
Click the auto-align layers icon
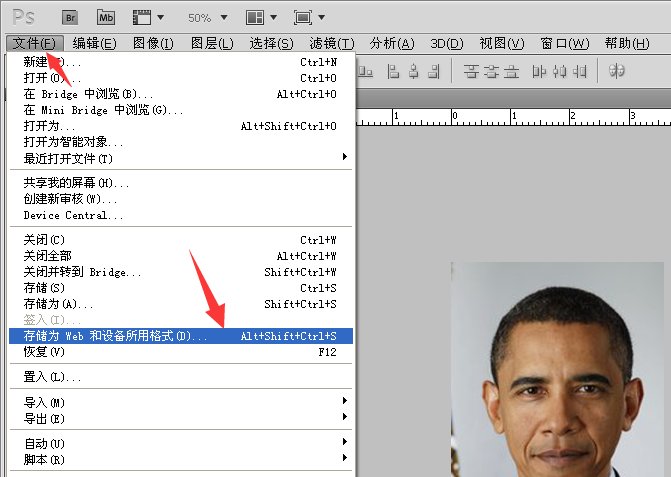pos(617,71)
